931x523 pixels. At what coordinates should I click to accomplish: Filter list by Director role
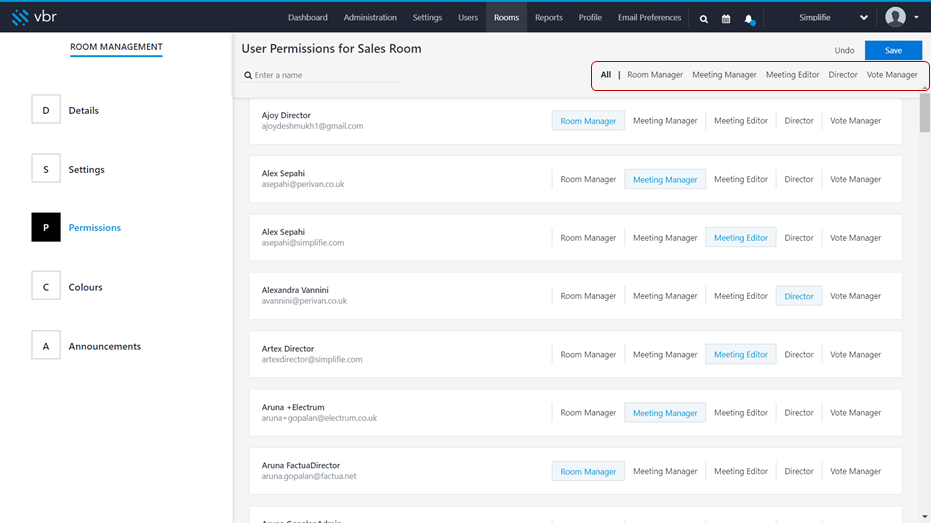point(843,75)
